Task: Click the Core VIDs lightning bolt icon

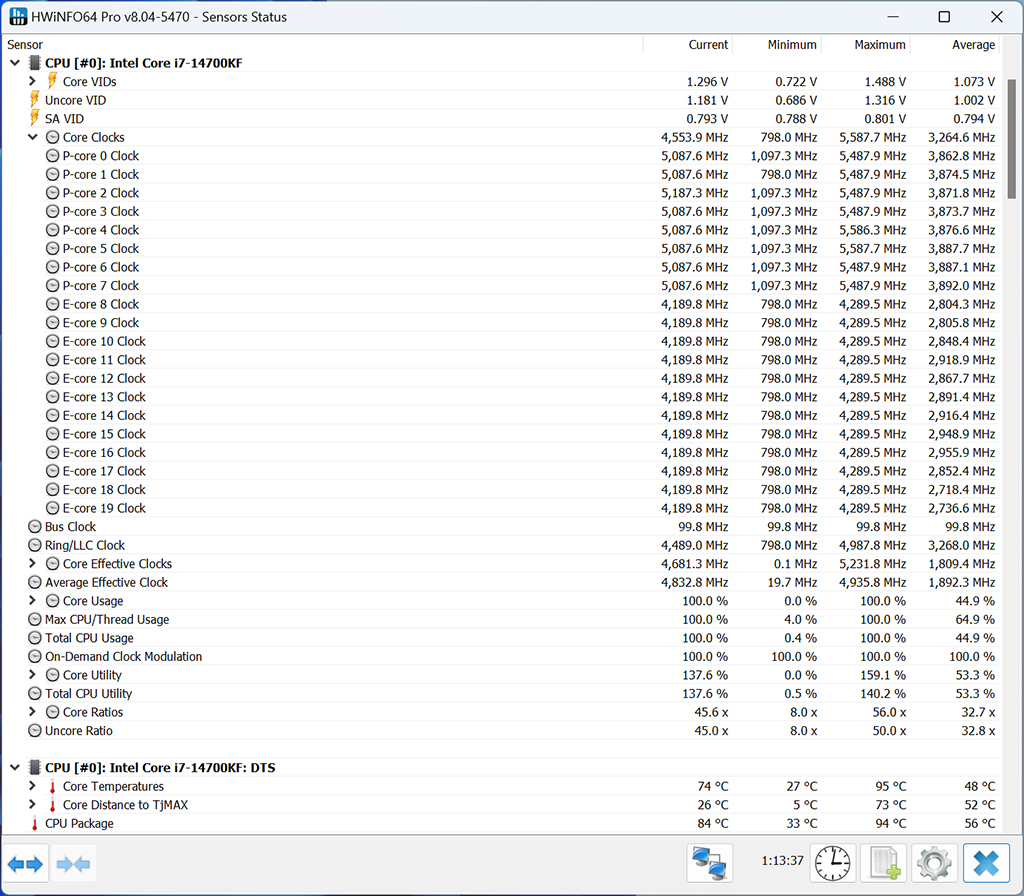Action: coord(52,81)
